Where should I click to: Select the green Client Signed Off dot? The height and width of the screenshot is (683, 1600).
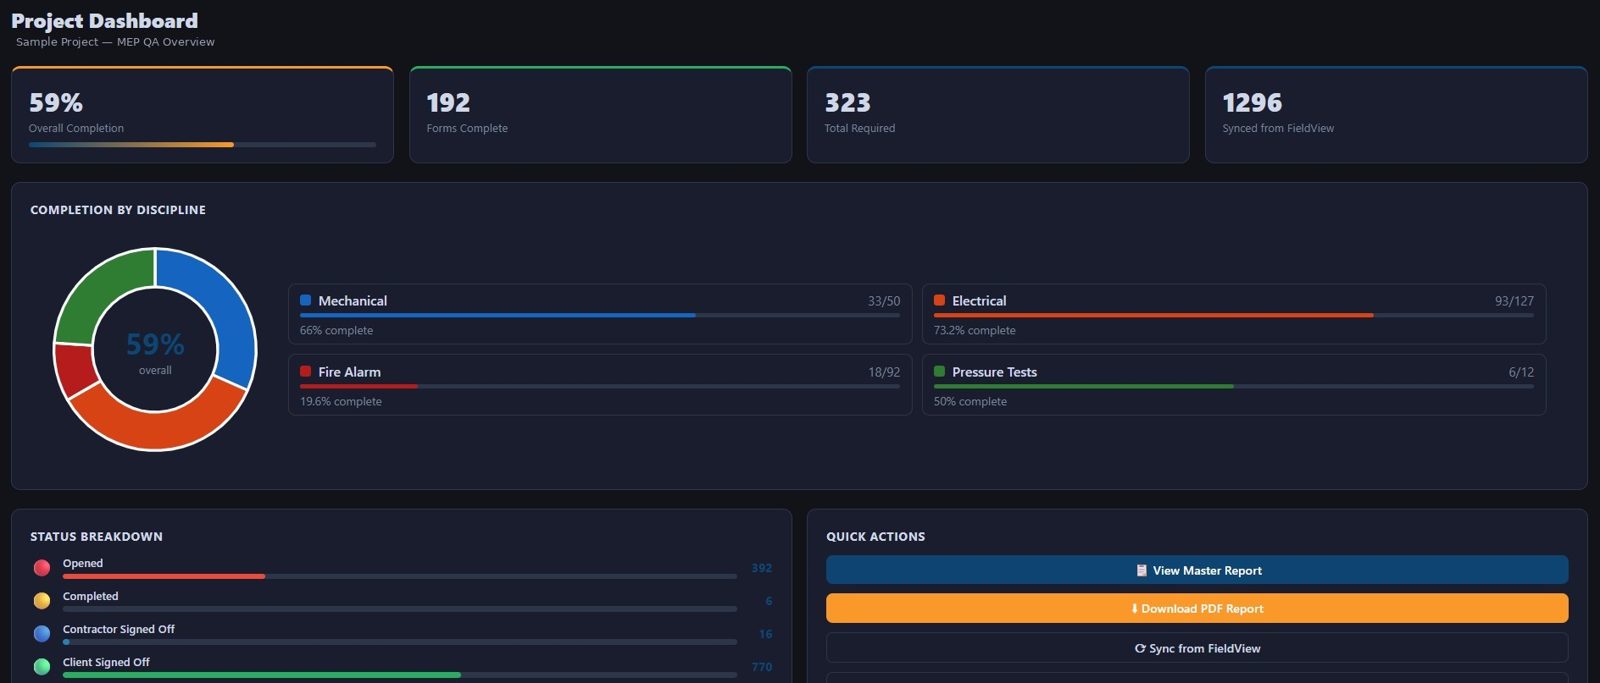pos(42,667)
